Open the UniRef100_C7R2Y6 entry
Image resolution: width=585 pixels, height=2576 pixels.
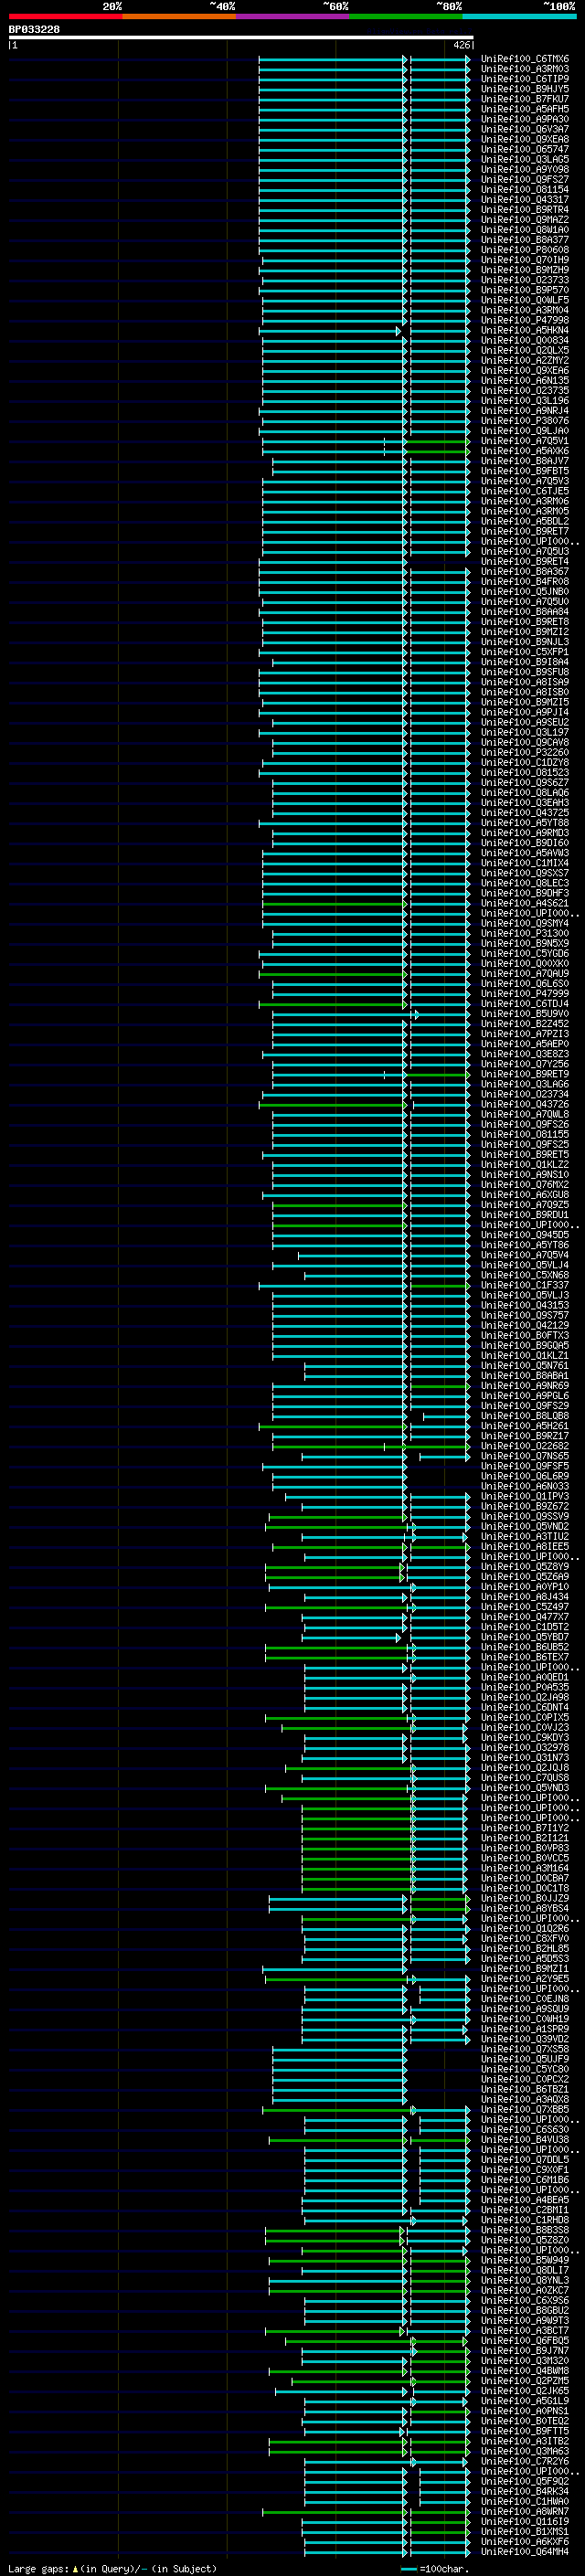[x=524, y=2461]
